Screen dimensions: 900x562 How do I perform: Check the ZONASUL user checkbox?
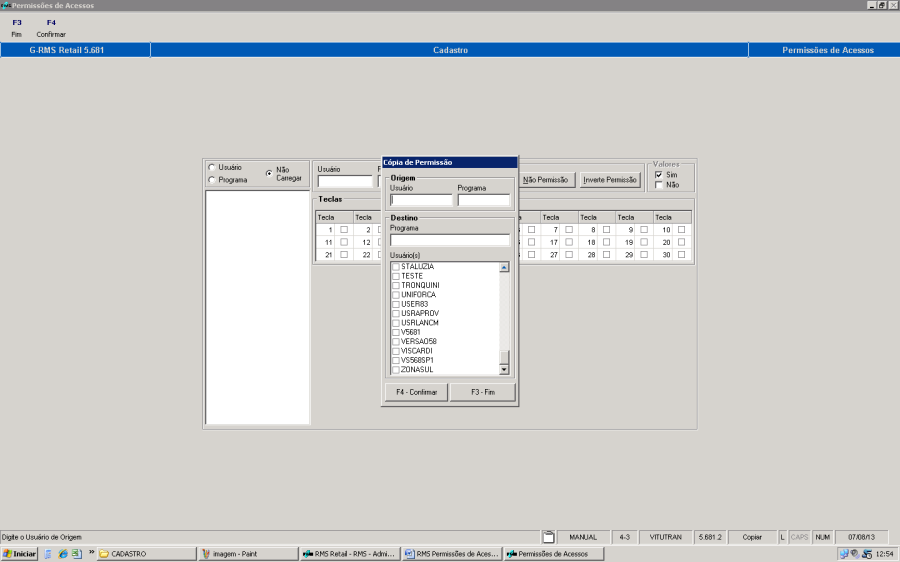pyautogui.click(x=395, y=370)
